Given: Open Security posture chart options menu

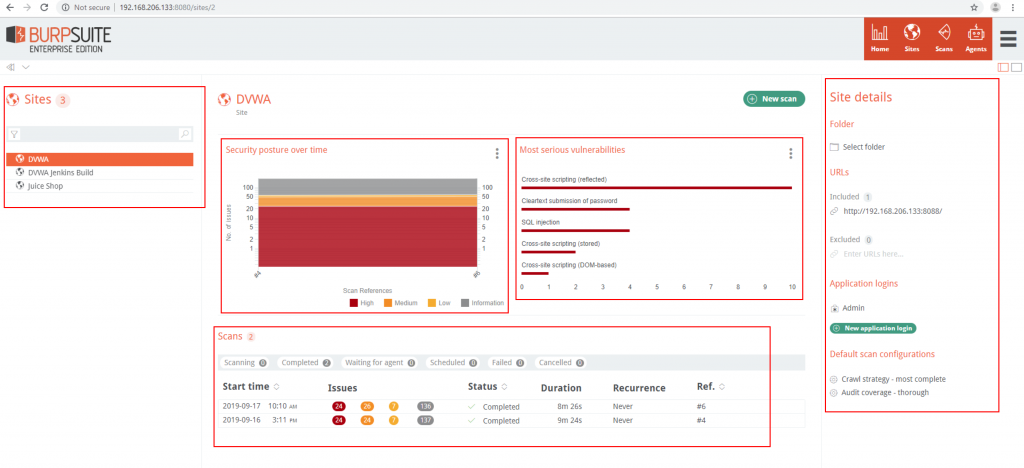Looking at the screenshot, I should click(496, 153).
